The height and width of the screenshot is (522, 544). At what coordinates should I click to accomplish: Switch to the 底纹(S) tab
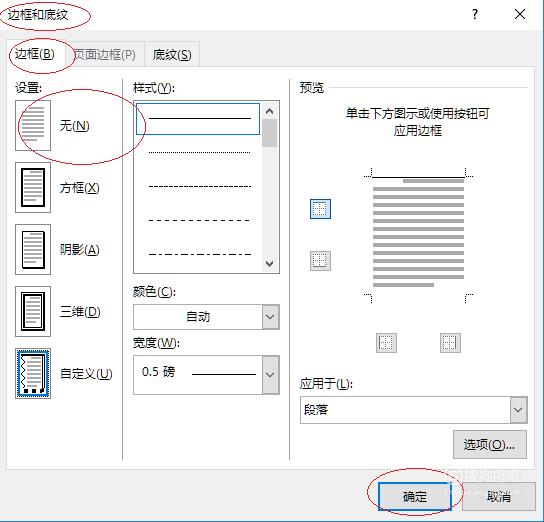click(x=172, y=54)
